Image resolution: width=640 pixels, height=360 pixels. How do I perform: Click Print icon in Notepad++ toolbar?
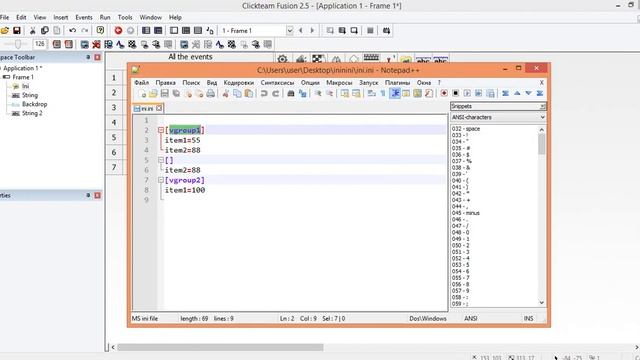(x=211, y=94)
